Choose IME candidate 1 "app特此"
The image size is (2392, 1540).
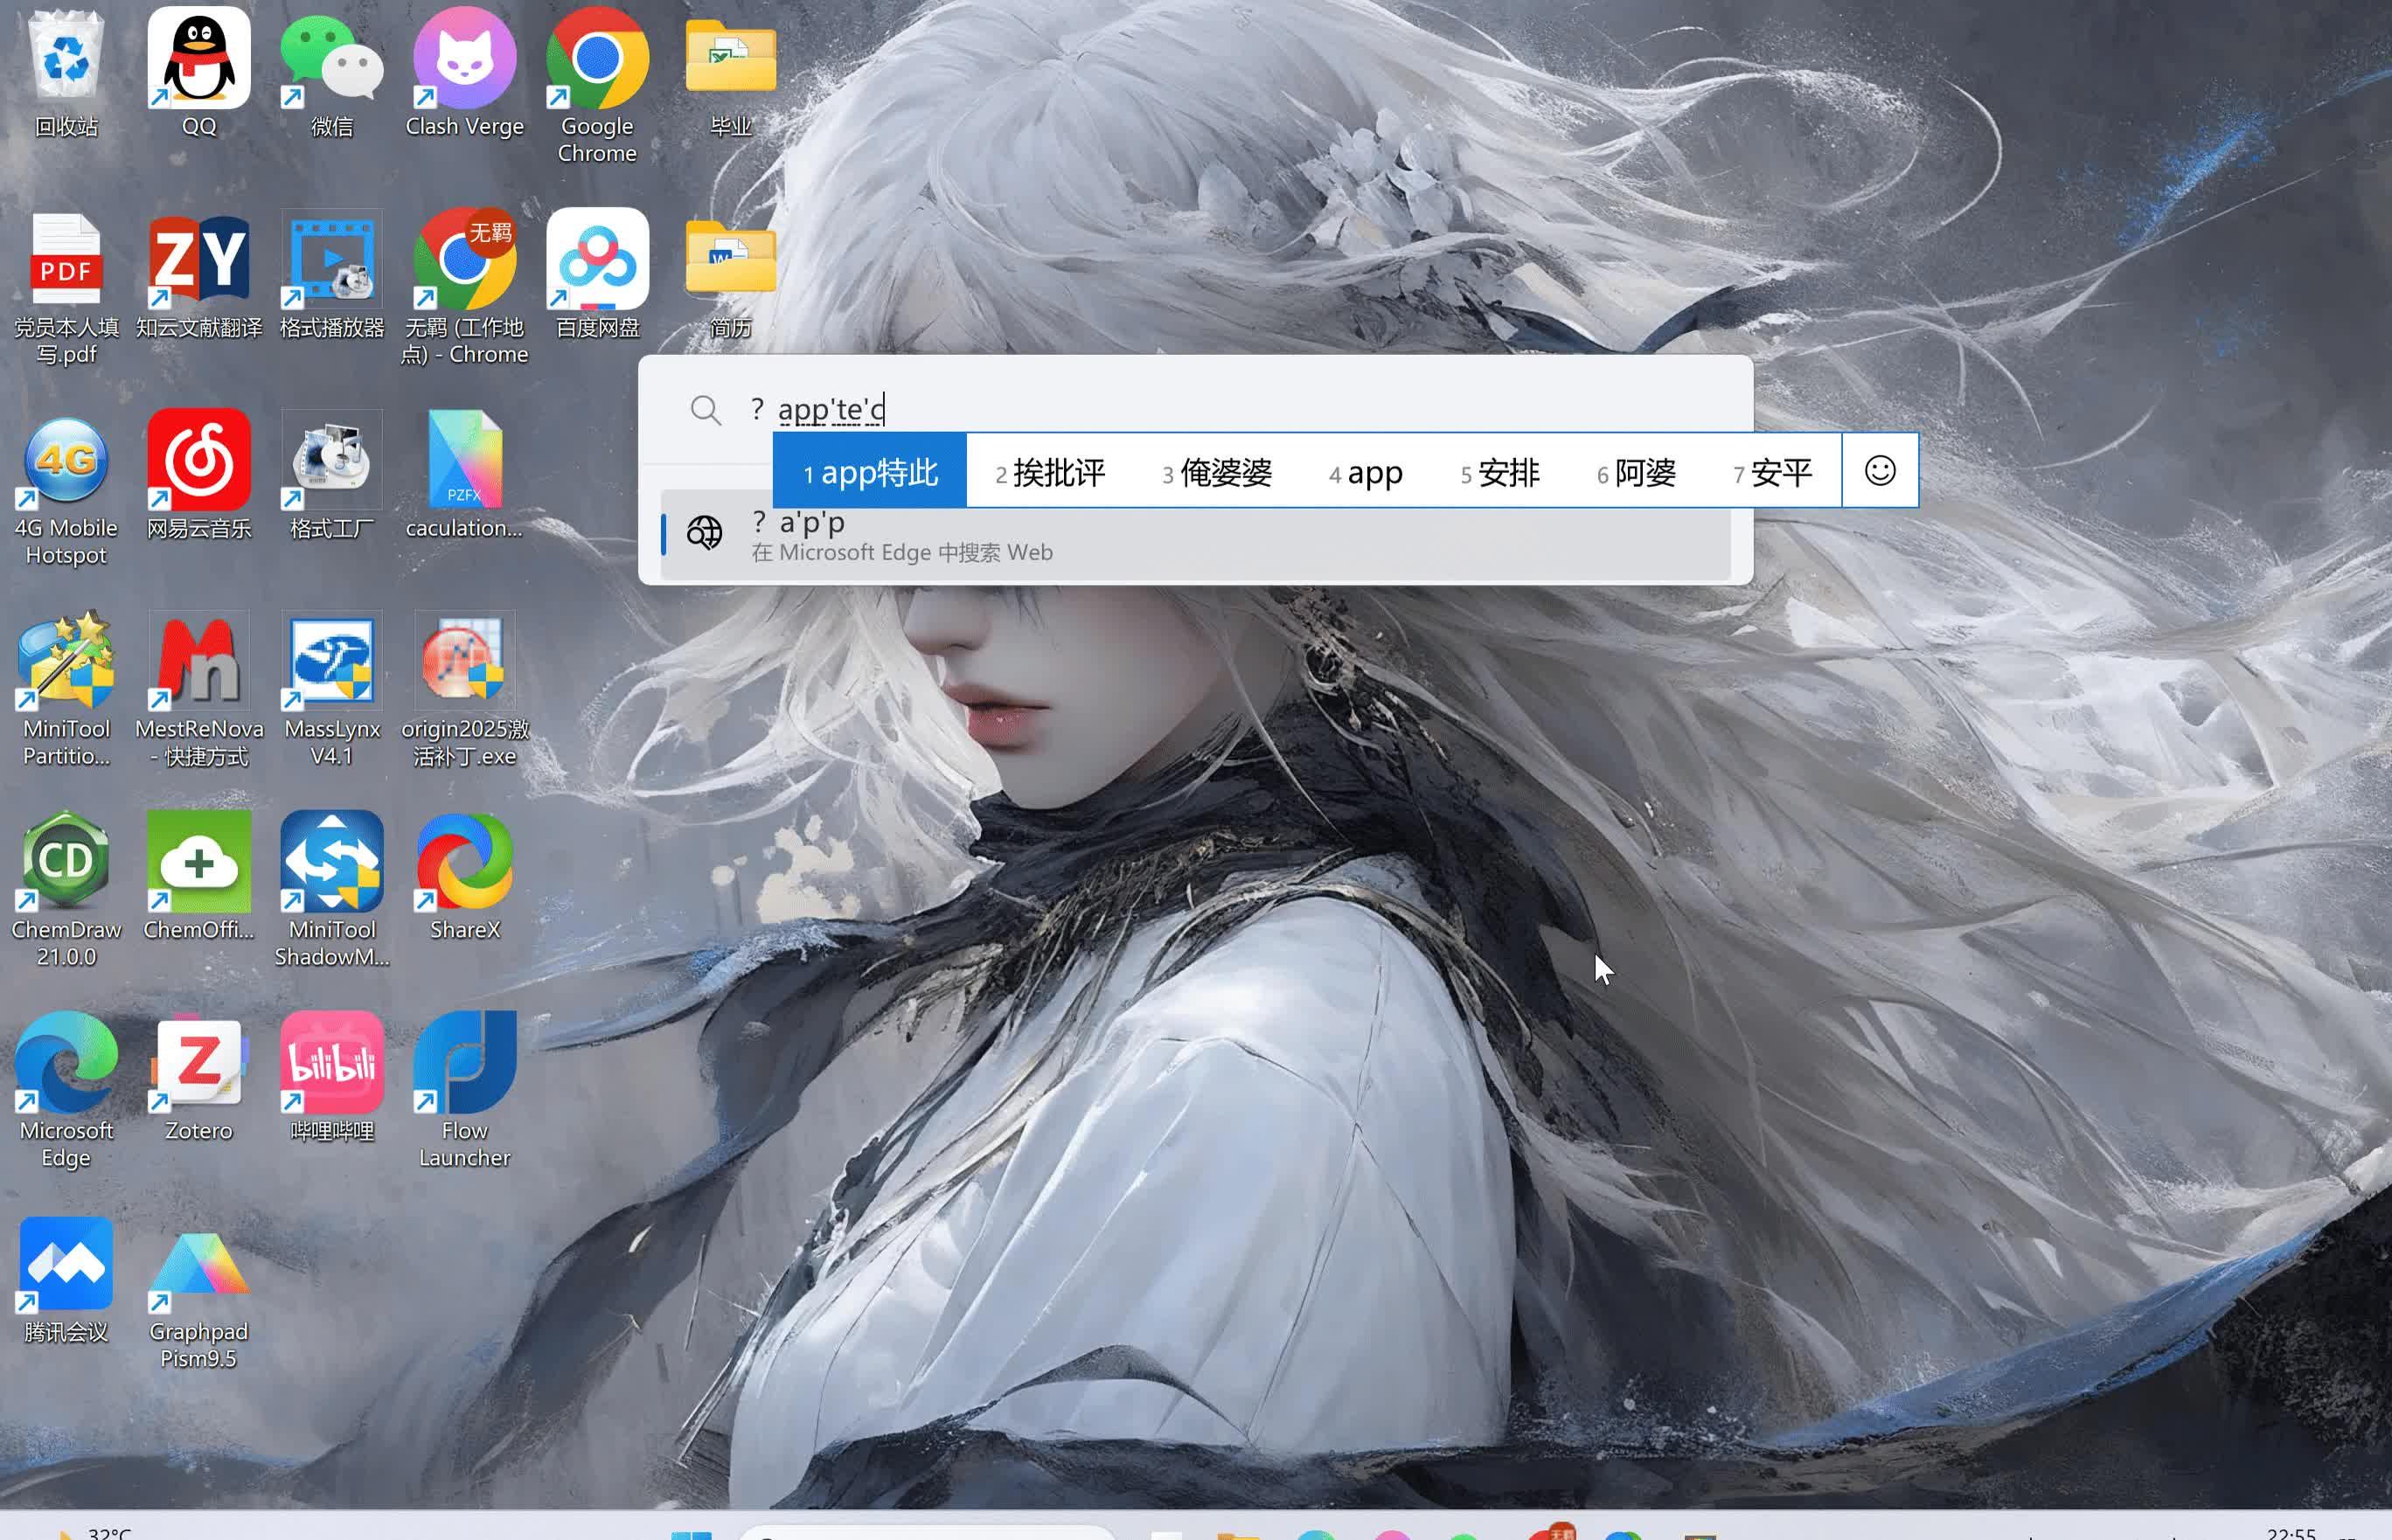pos(870,471)
